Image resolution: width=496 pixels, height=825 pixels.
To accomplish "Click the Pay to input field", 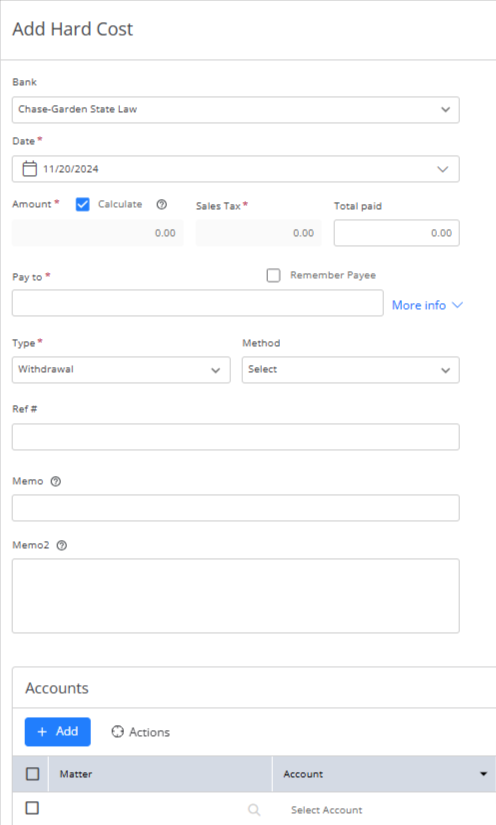I will (198, 303).
